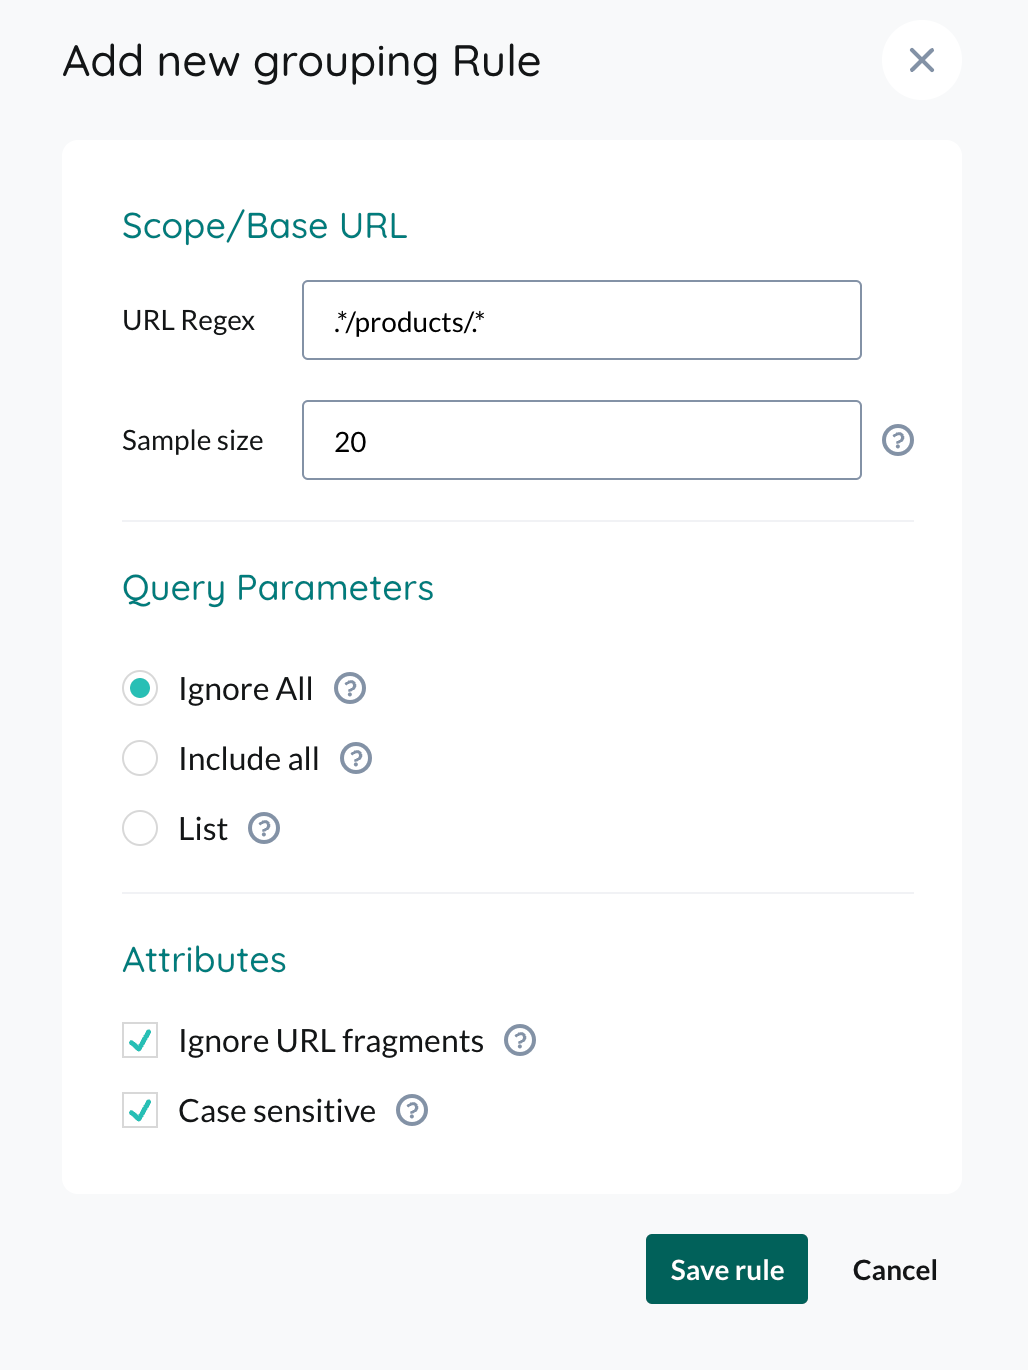Open the help tooltip beside Include all
This screenshot has width=1028, height=1370.
356,758
